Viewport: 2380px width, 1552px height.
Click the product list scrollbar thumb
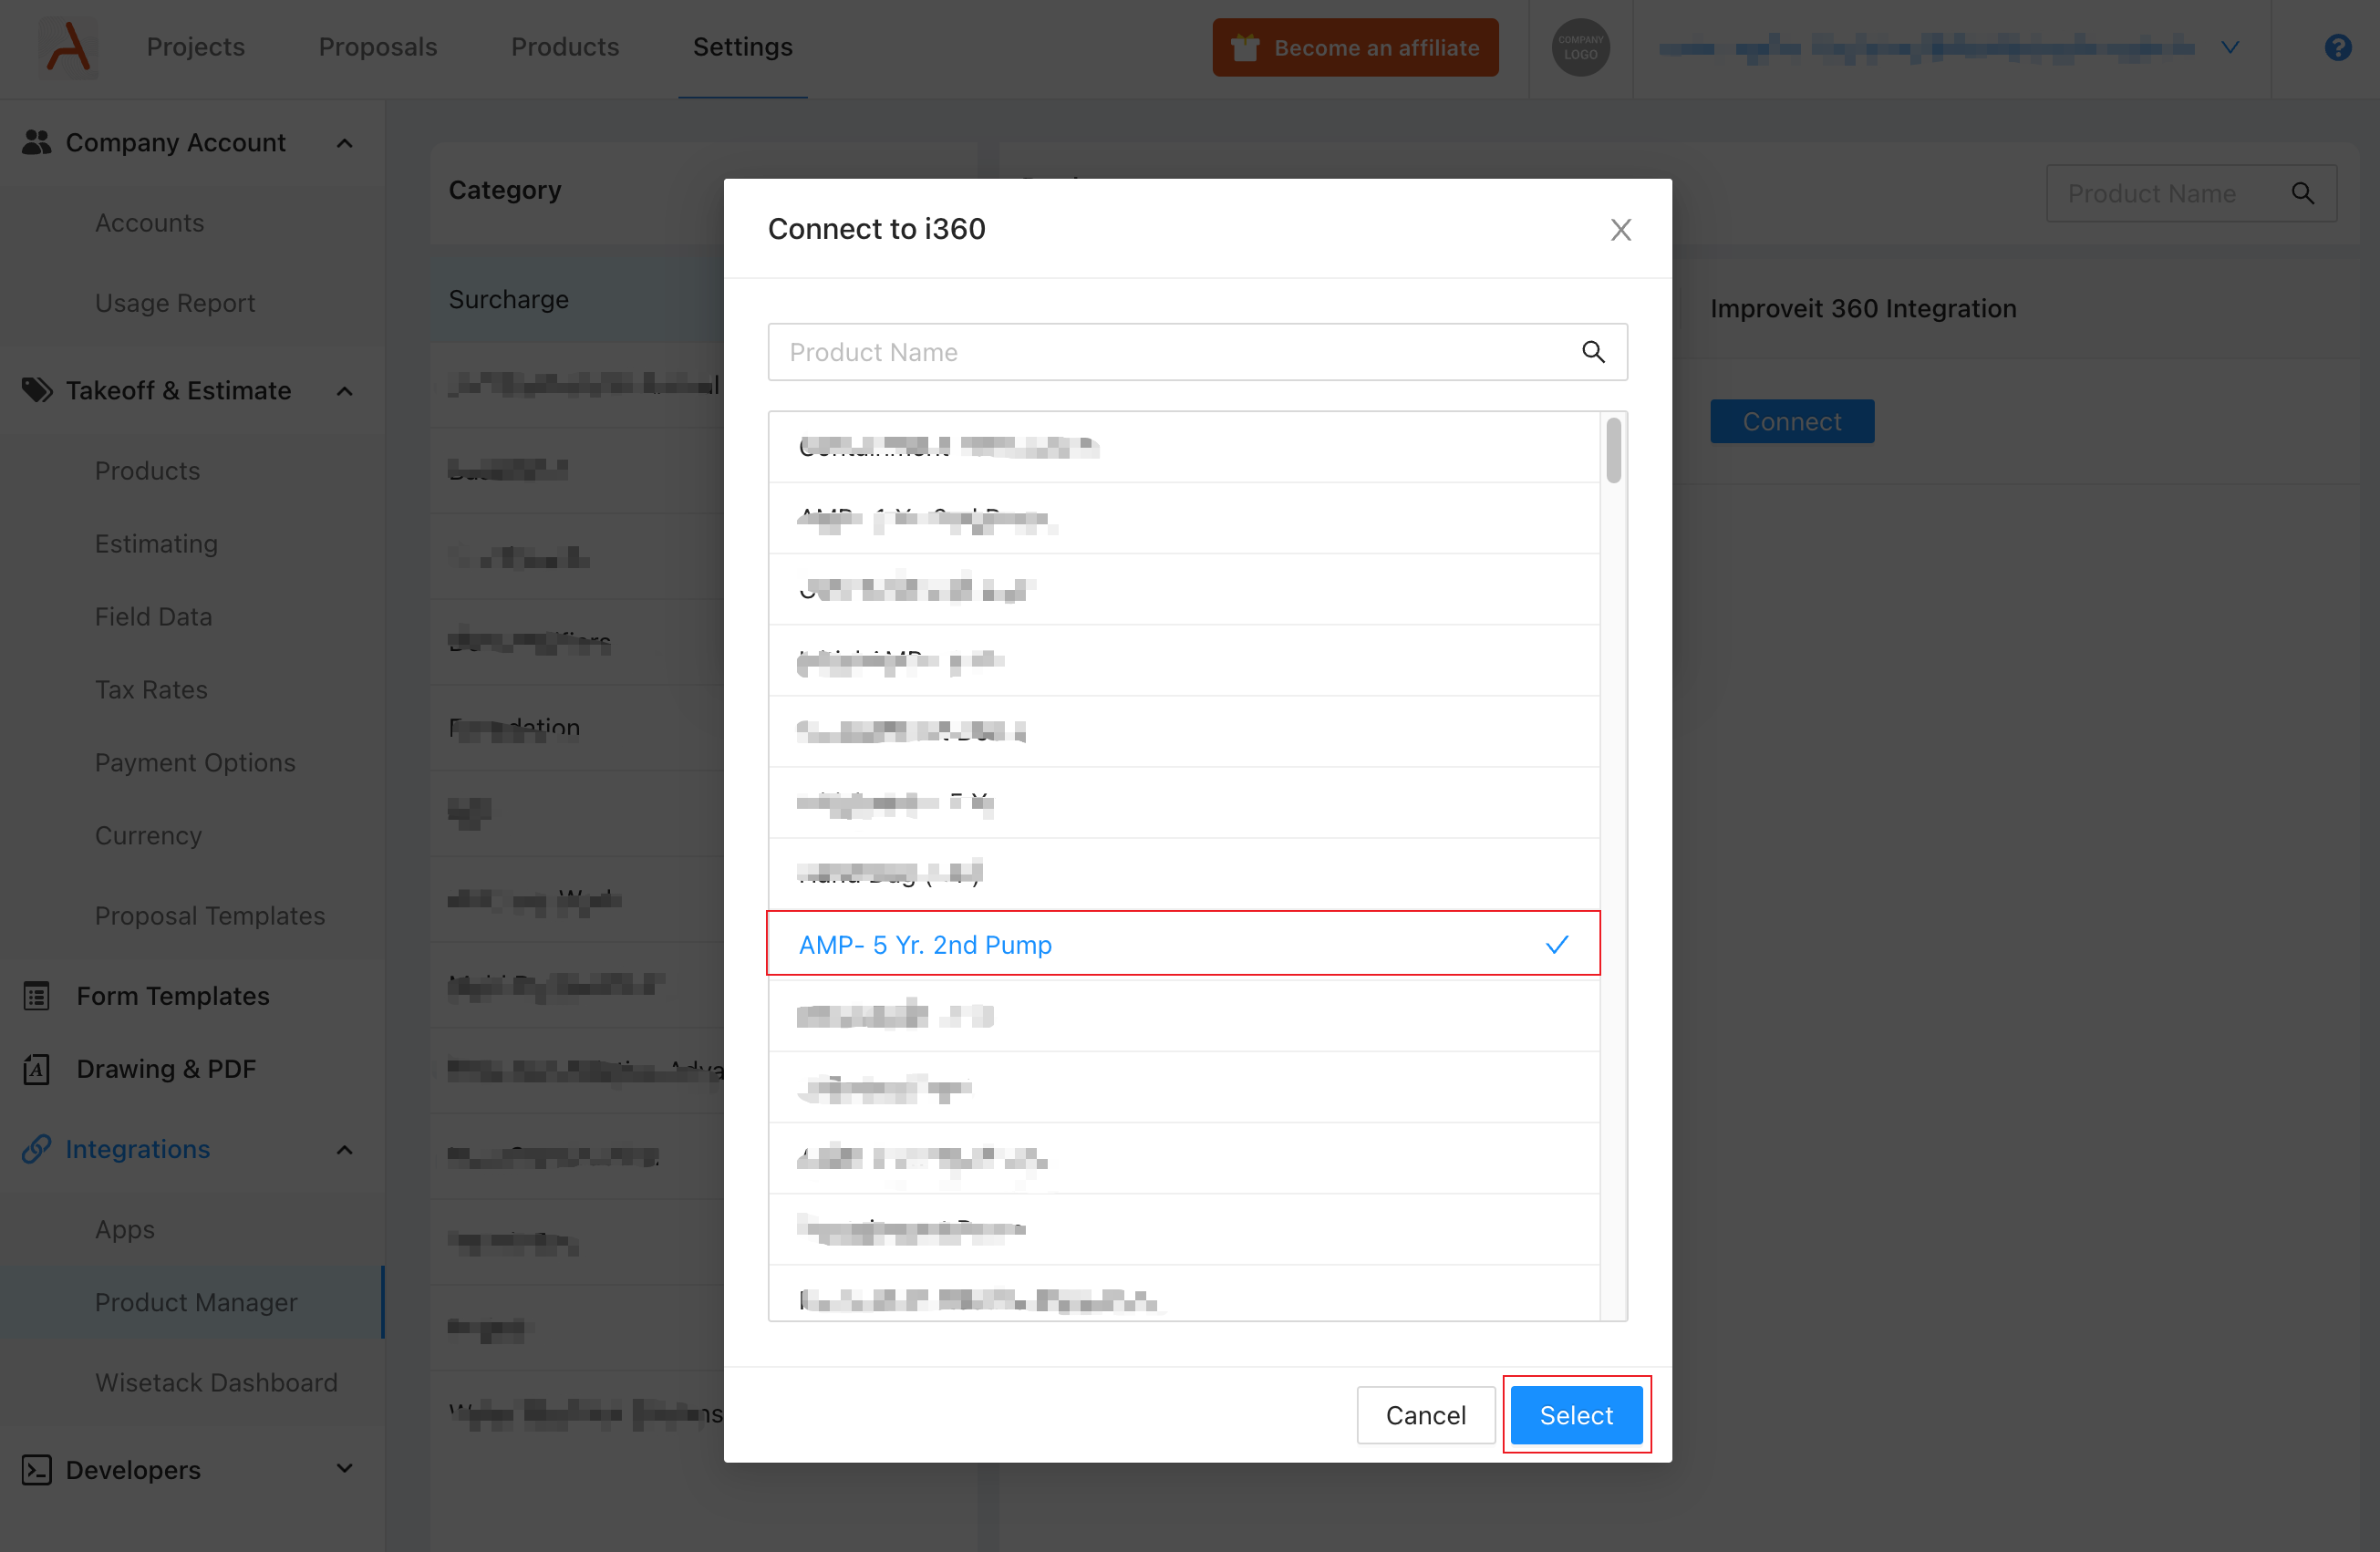(x=1613, y=451)
